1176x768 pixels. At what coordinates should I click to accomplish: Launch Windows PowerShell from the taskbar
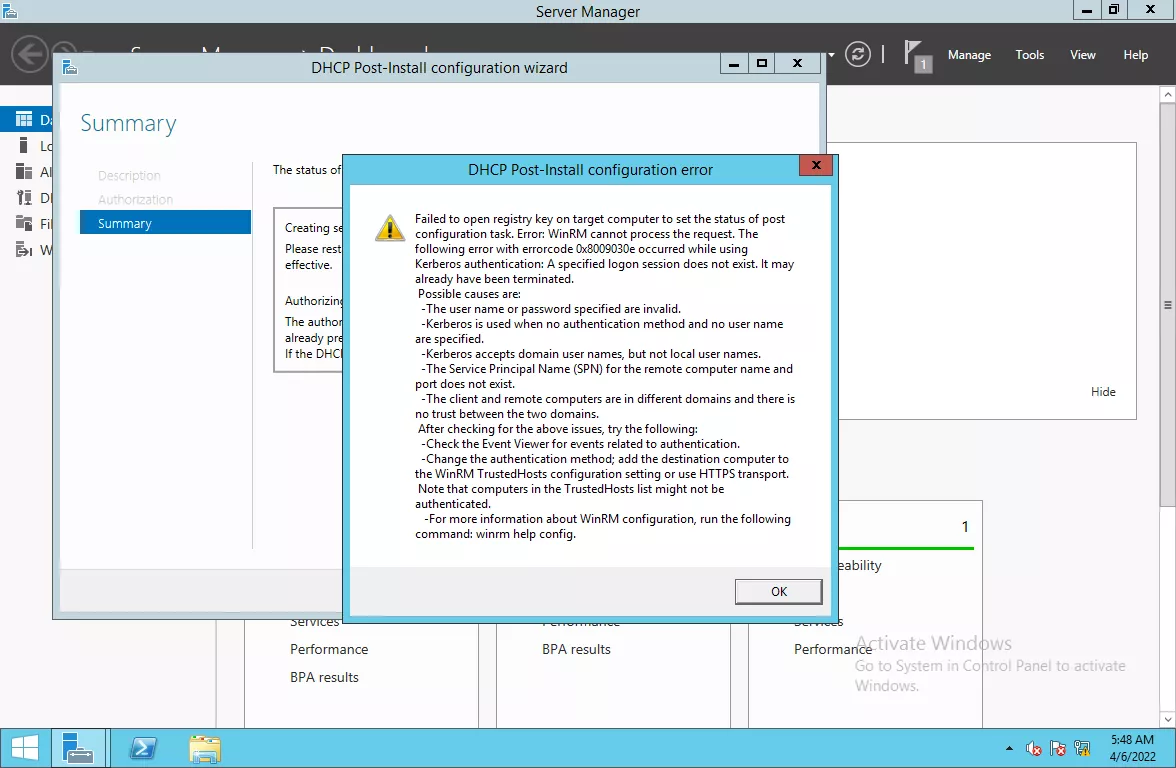[x=142, y=748]
